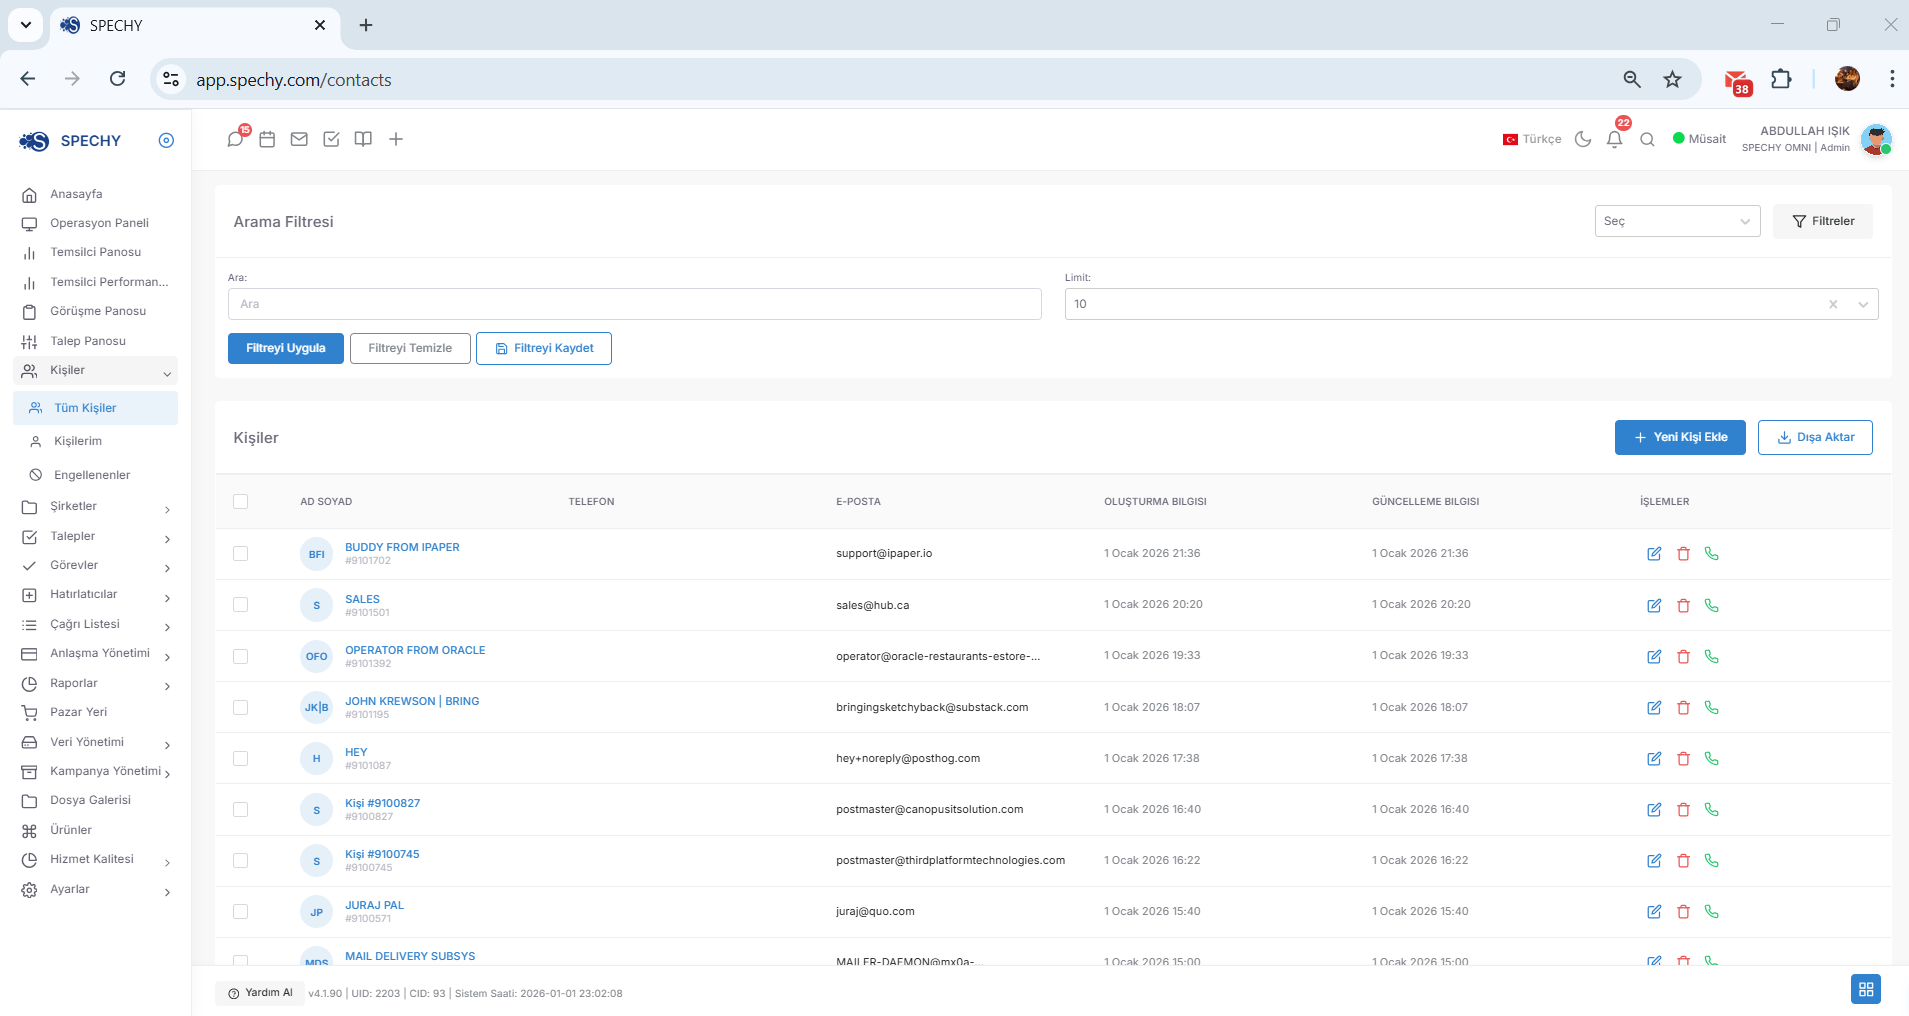Viewport: 1909px width, 1016px height.
Task: Click the browser address bar URL
Action: (x=293, y=80)
